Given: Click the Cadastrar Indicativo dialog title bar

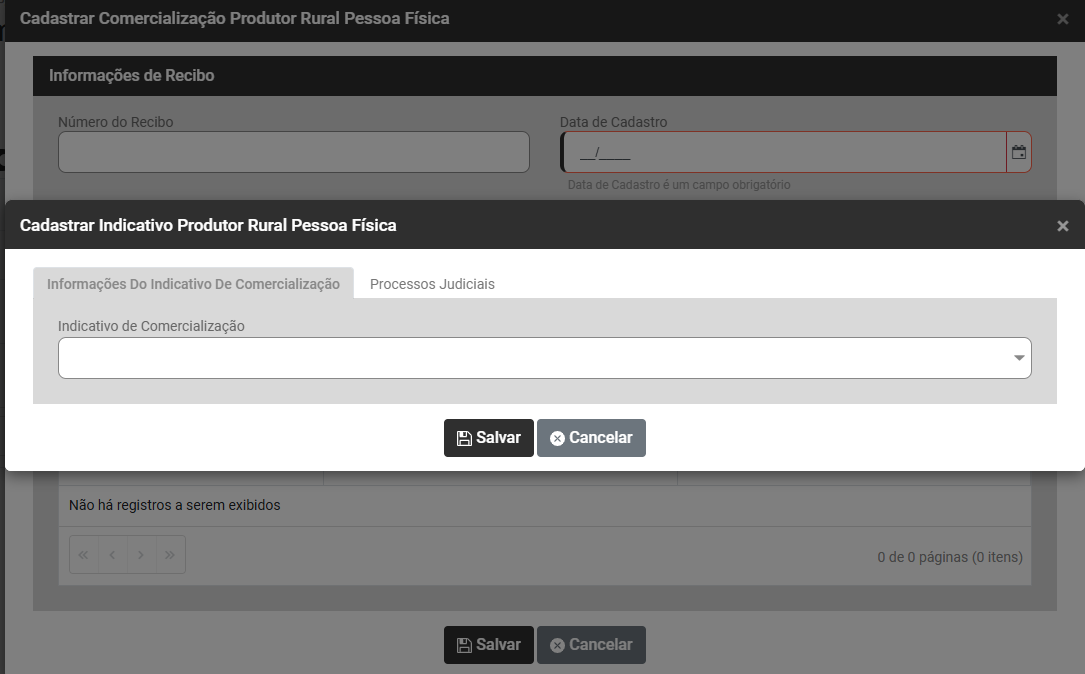Looking at the screenshot, I should pyautogui.click(x=500, y=225).
